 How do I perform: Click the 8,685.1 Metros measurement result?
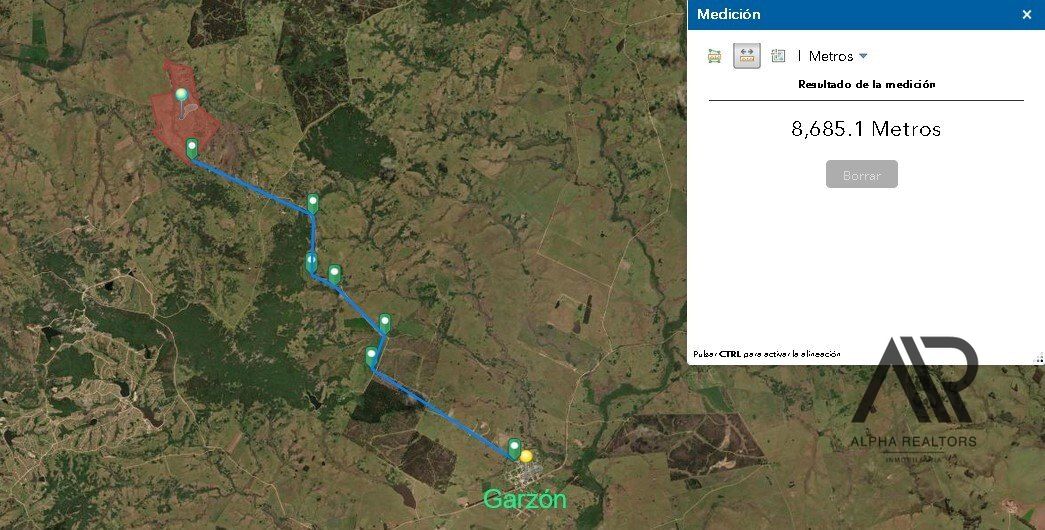[x=866, y=129]
